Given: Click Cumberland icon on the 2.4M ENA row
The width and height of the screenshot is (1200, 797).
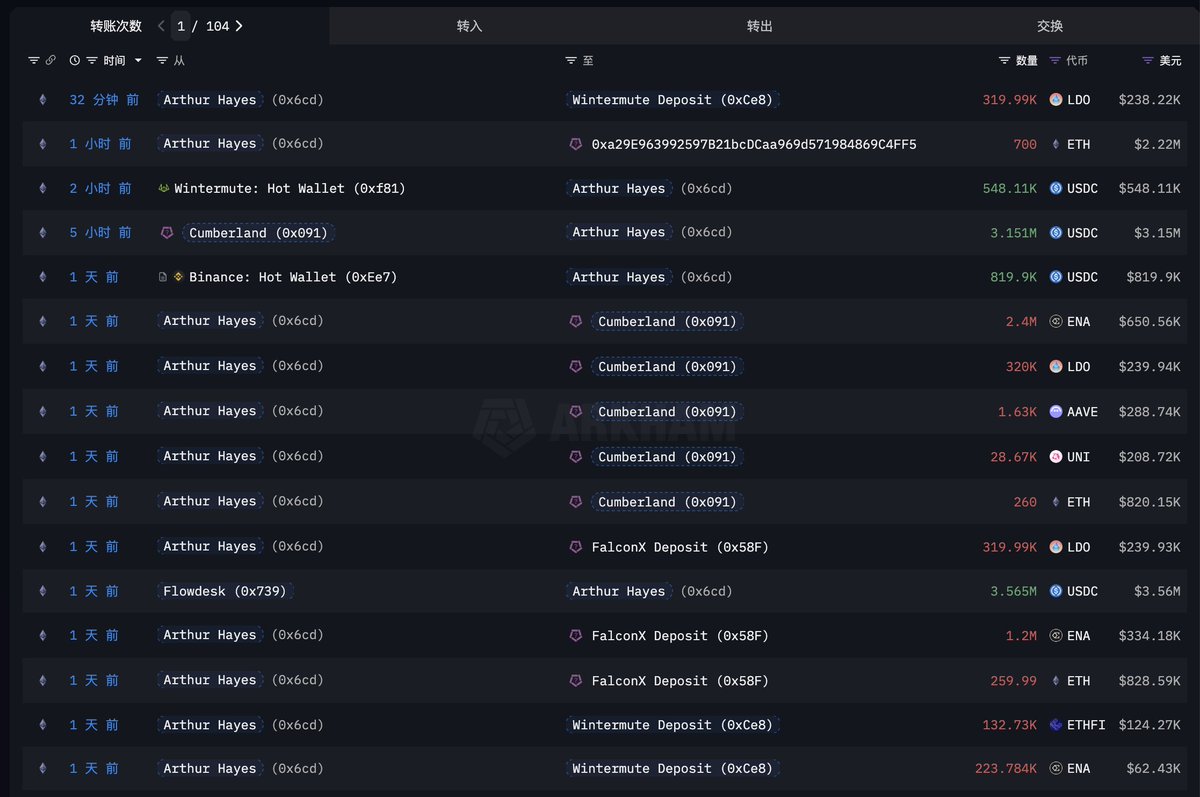Looking at the screenshot, I should tap(575, 322).
